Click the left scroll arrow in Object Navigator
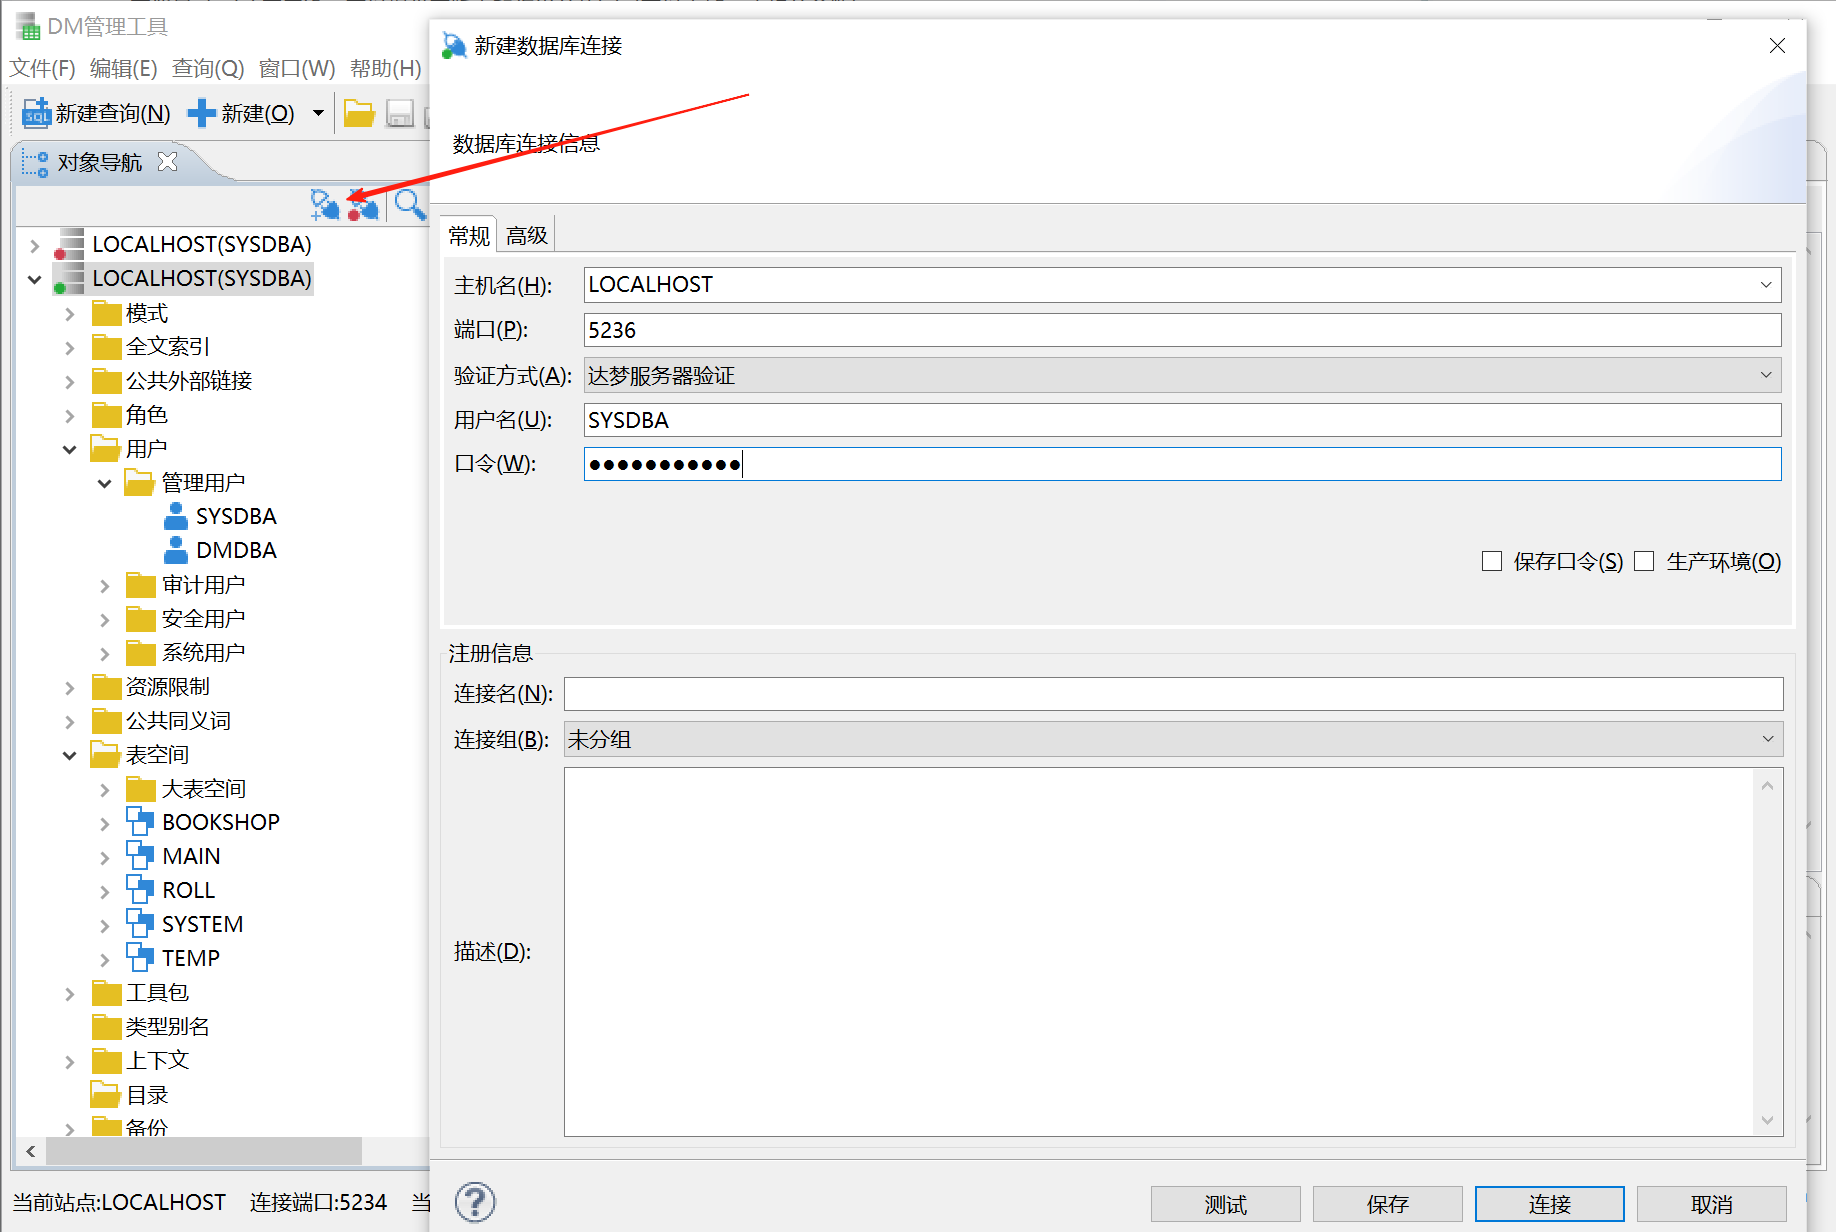 pos(31,1151)
